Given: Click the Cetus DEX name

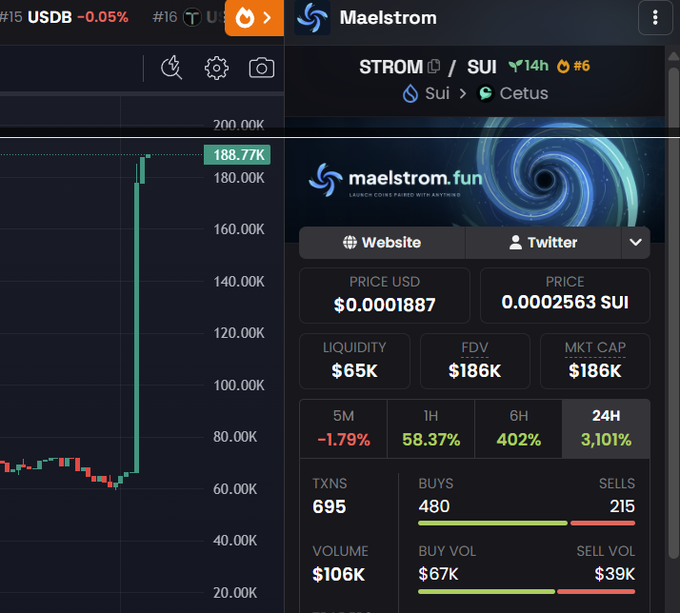Looking at the screenshot, I should pyautogui.click(x=523, y=93).
